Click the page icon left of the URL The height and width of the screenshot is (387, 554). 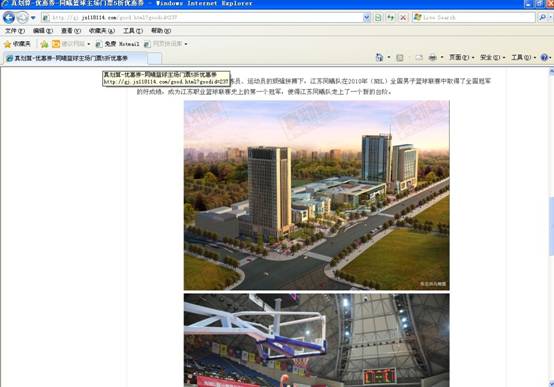click(46, 18)
